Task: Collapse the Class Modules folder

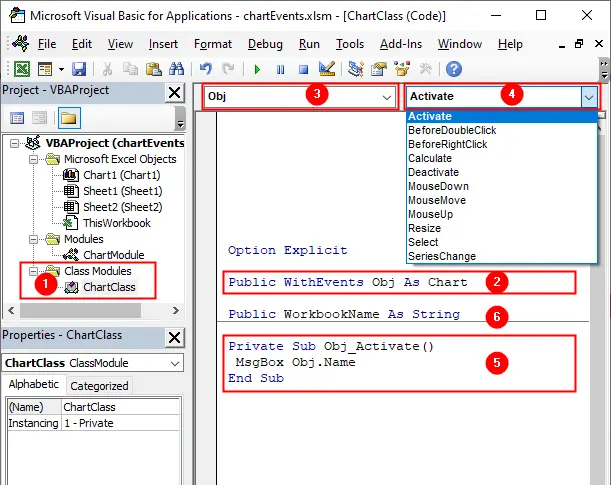Action: pyautogui.click(x=34, y=271)
